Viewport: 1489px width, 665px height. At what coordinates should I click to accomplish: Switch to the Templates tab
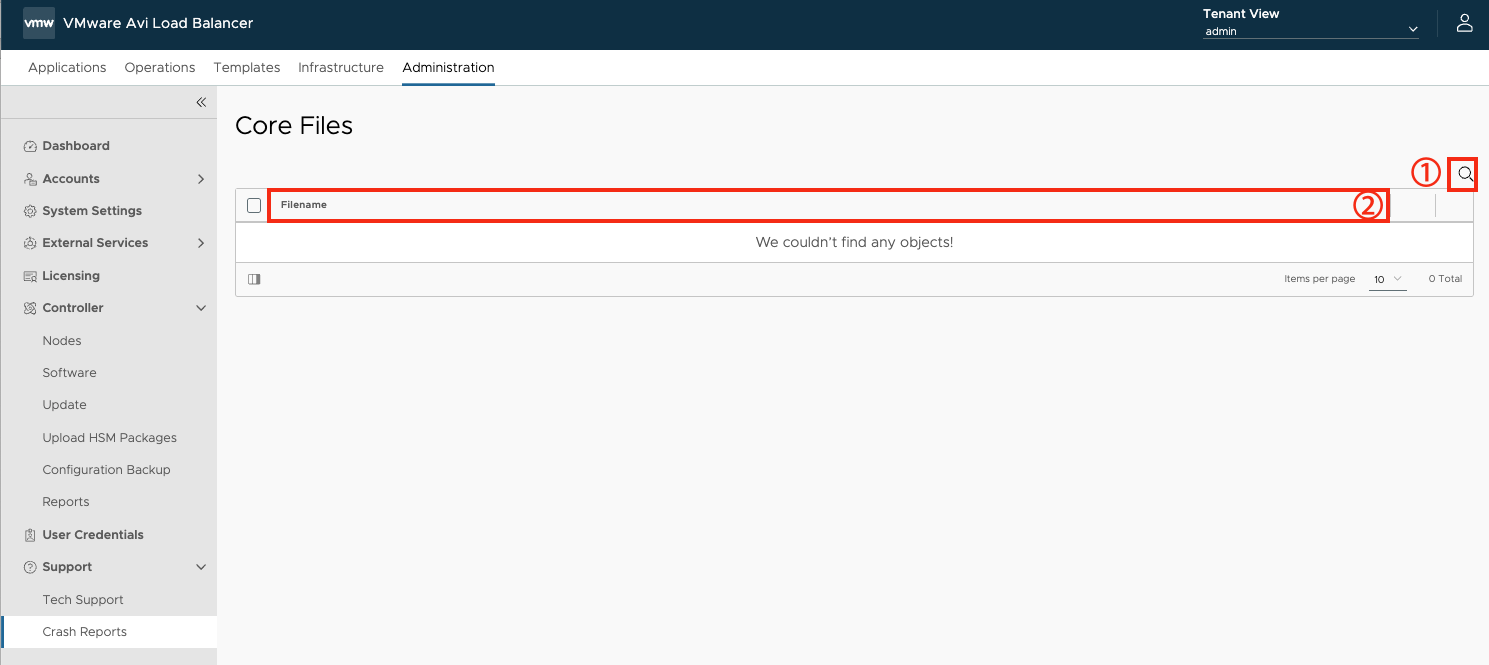point(247,68)
